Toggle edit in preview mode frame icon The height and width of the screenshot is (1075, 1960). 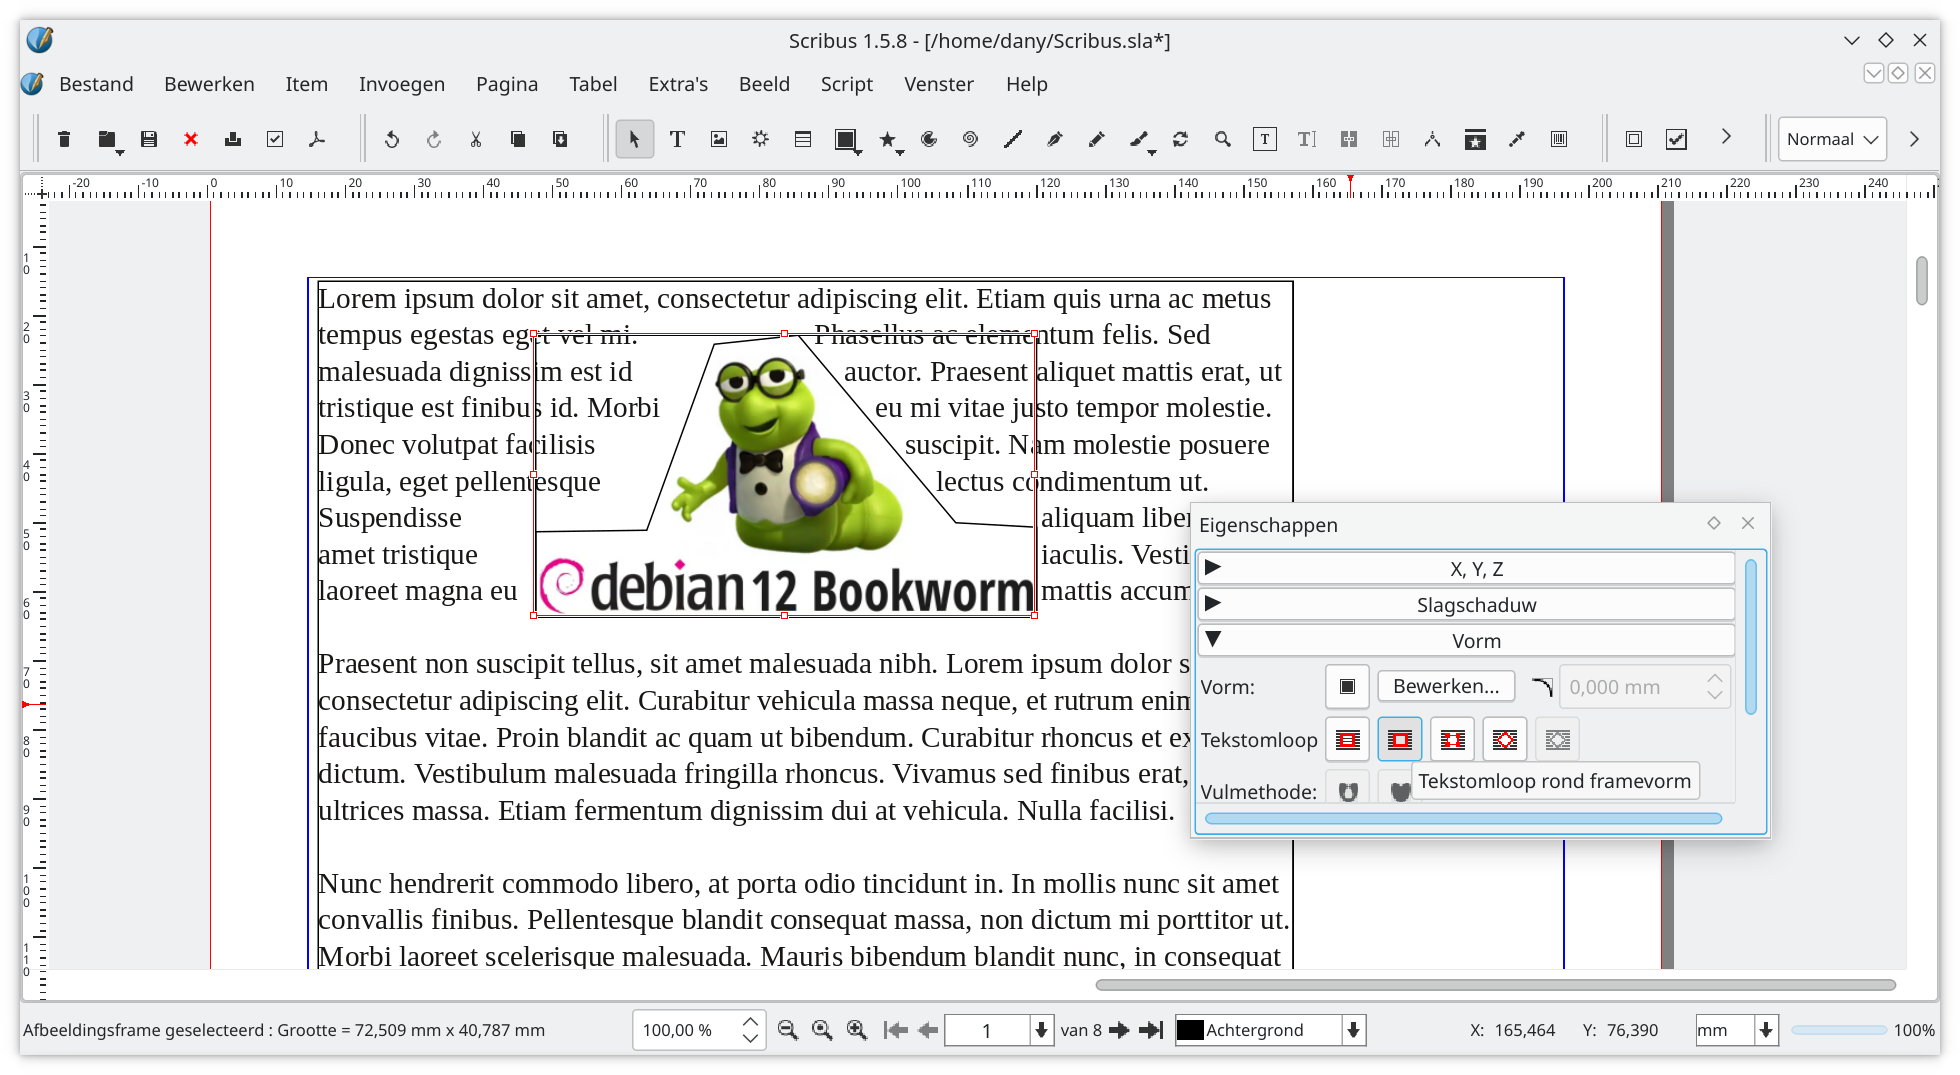1634,139
